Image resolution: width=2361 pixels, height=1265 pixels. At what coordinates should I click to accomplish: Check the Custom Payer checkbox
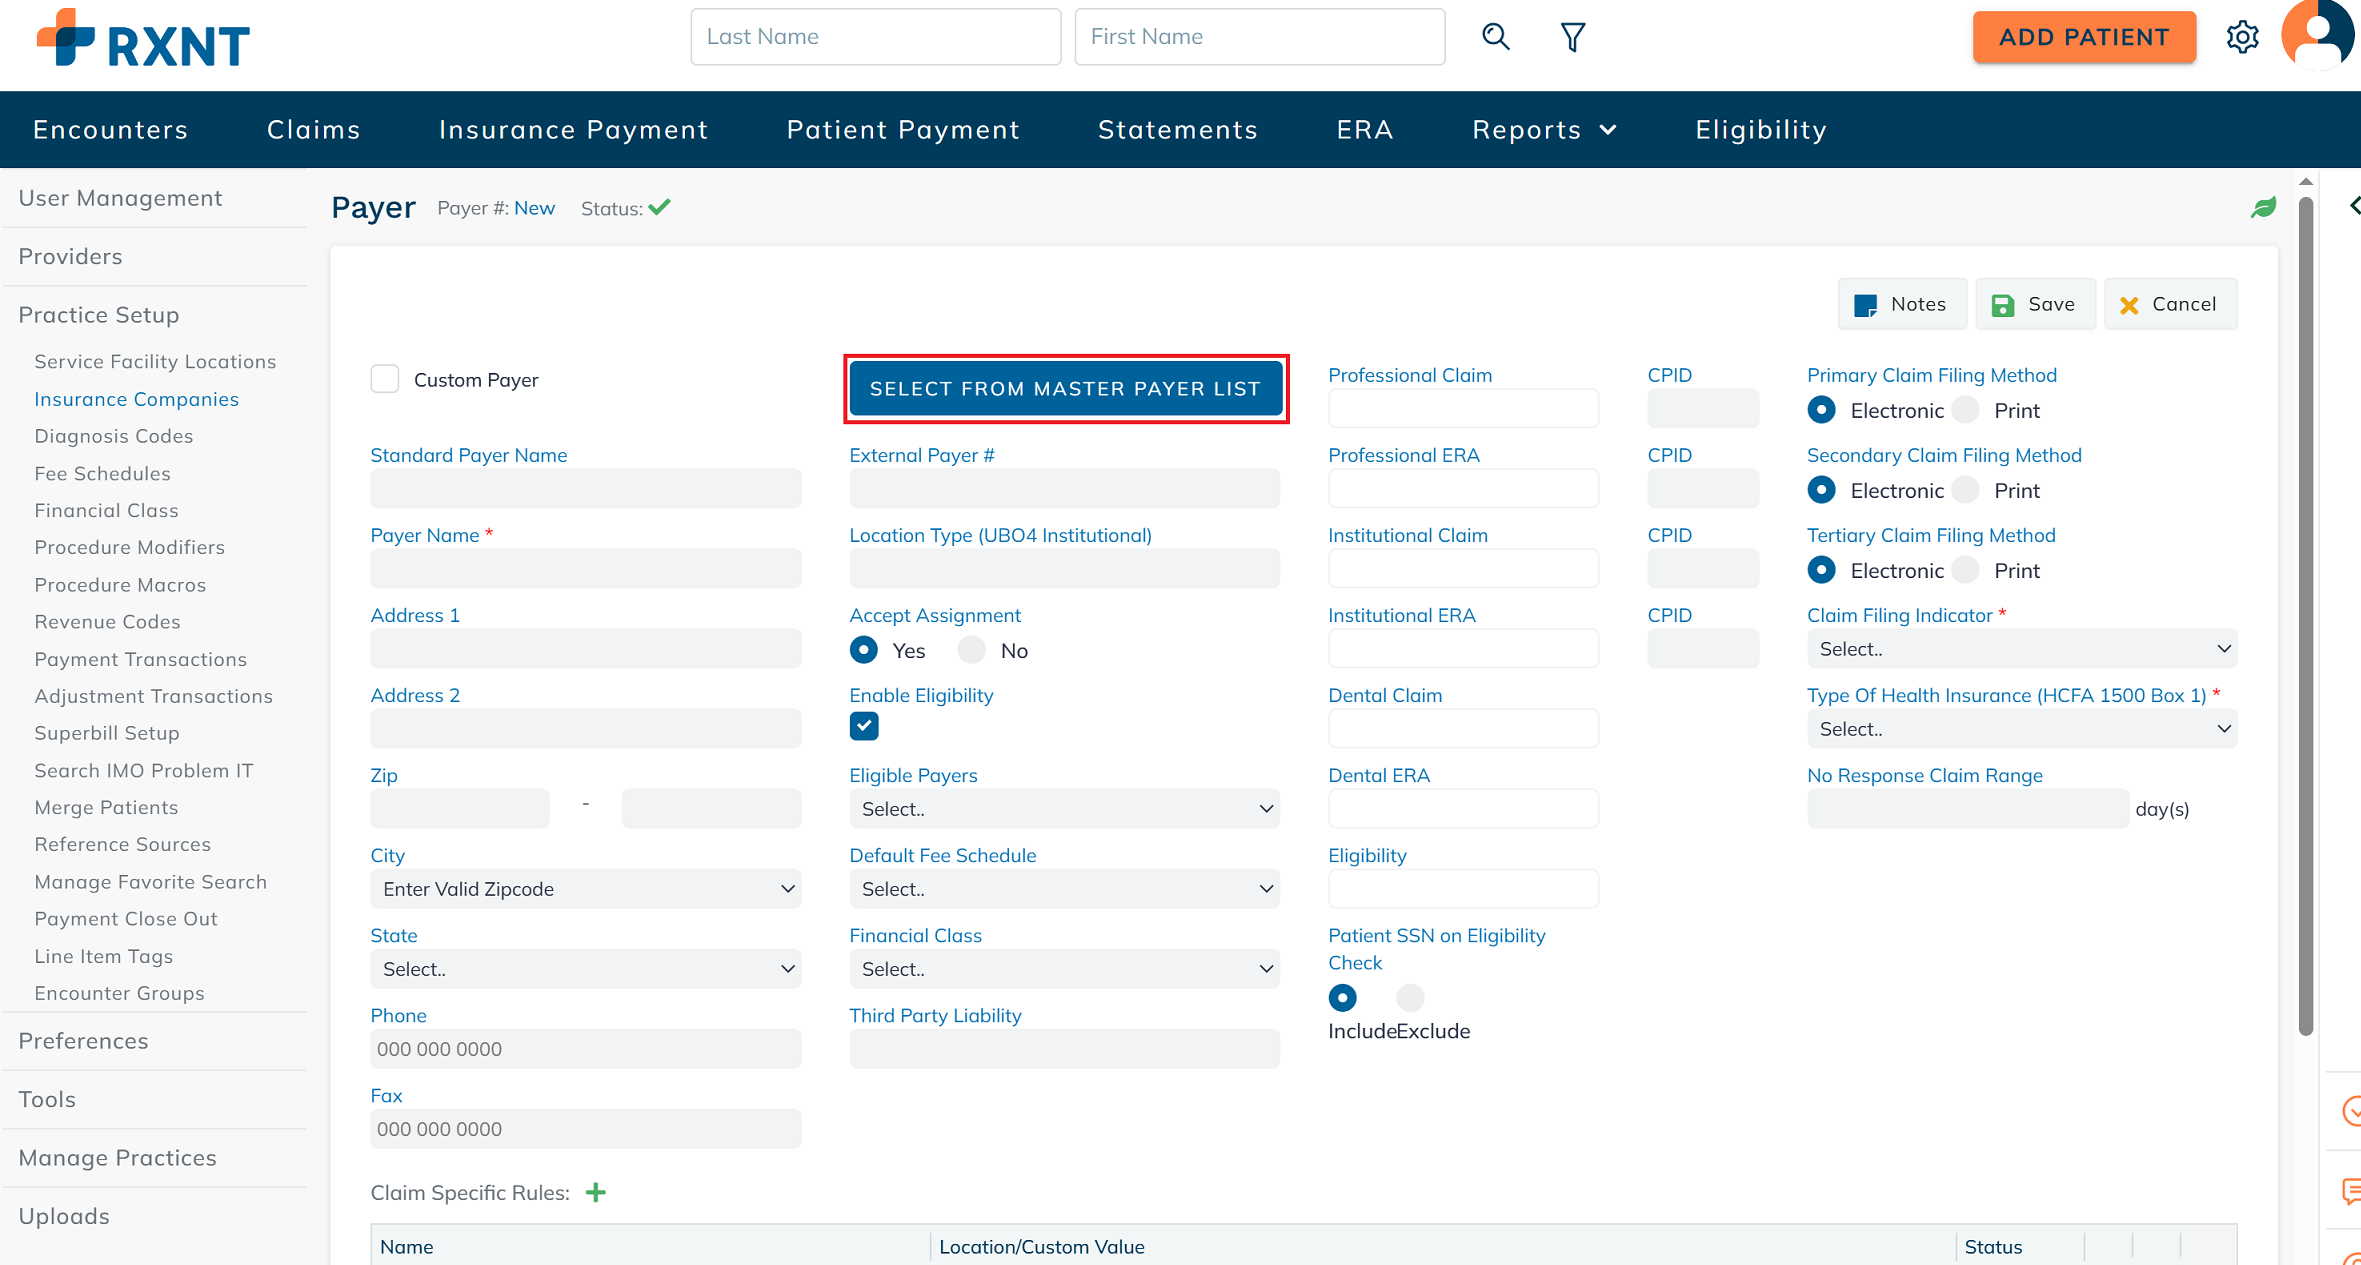coord(385,380)
